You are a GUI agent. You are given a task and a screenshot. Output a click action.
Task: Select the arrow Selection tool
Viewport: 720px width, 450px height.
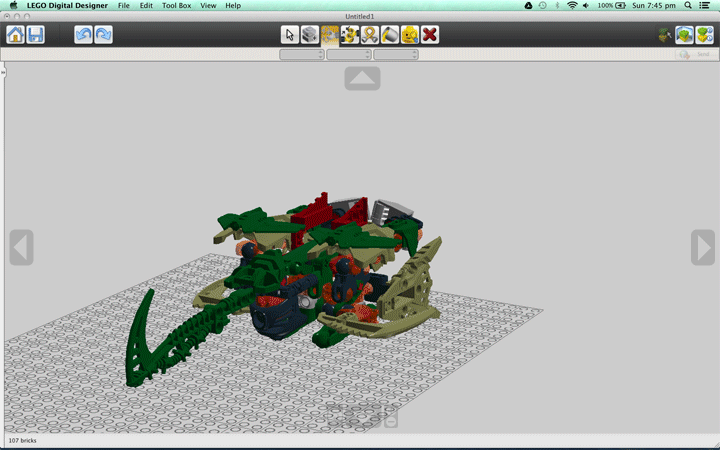pyautogui.click(x=290, y=34)
